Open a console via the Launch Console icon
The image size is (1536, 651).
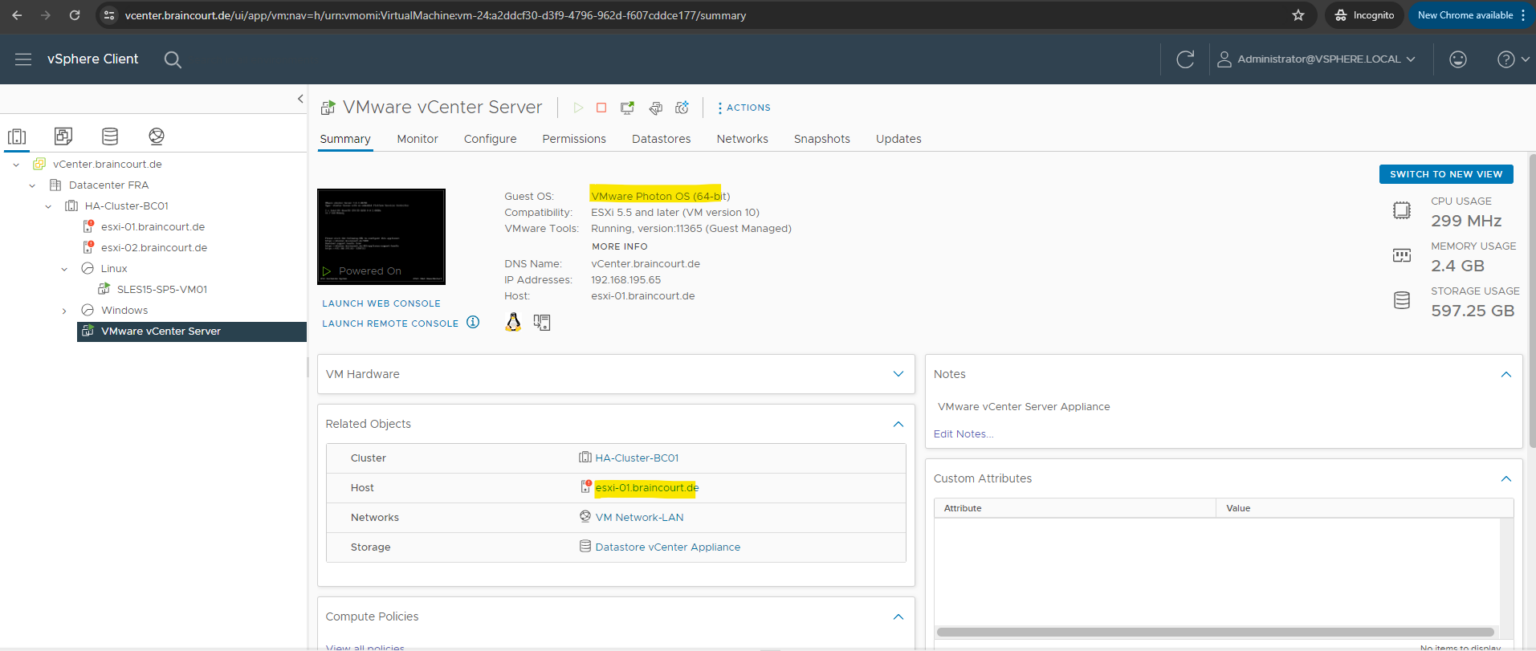pyautogui.click(x=627, y=107)
